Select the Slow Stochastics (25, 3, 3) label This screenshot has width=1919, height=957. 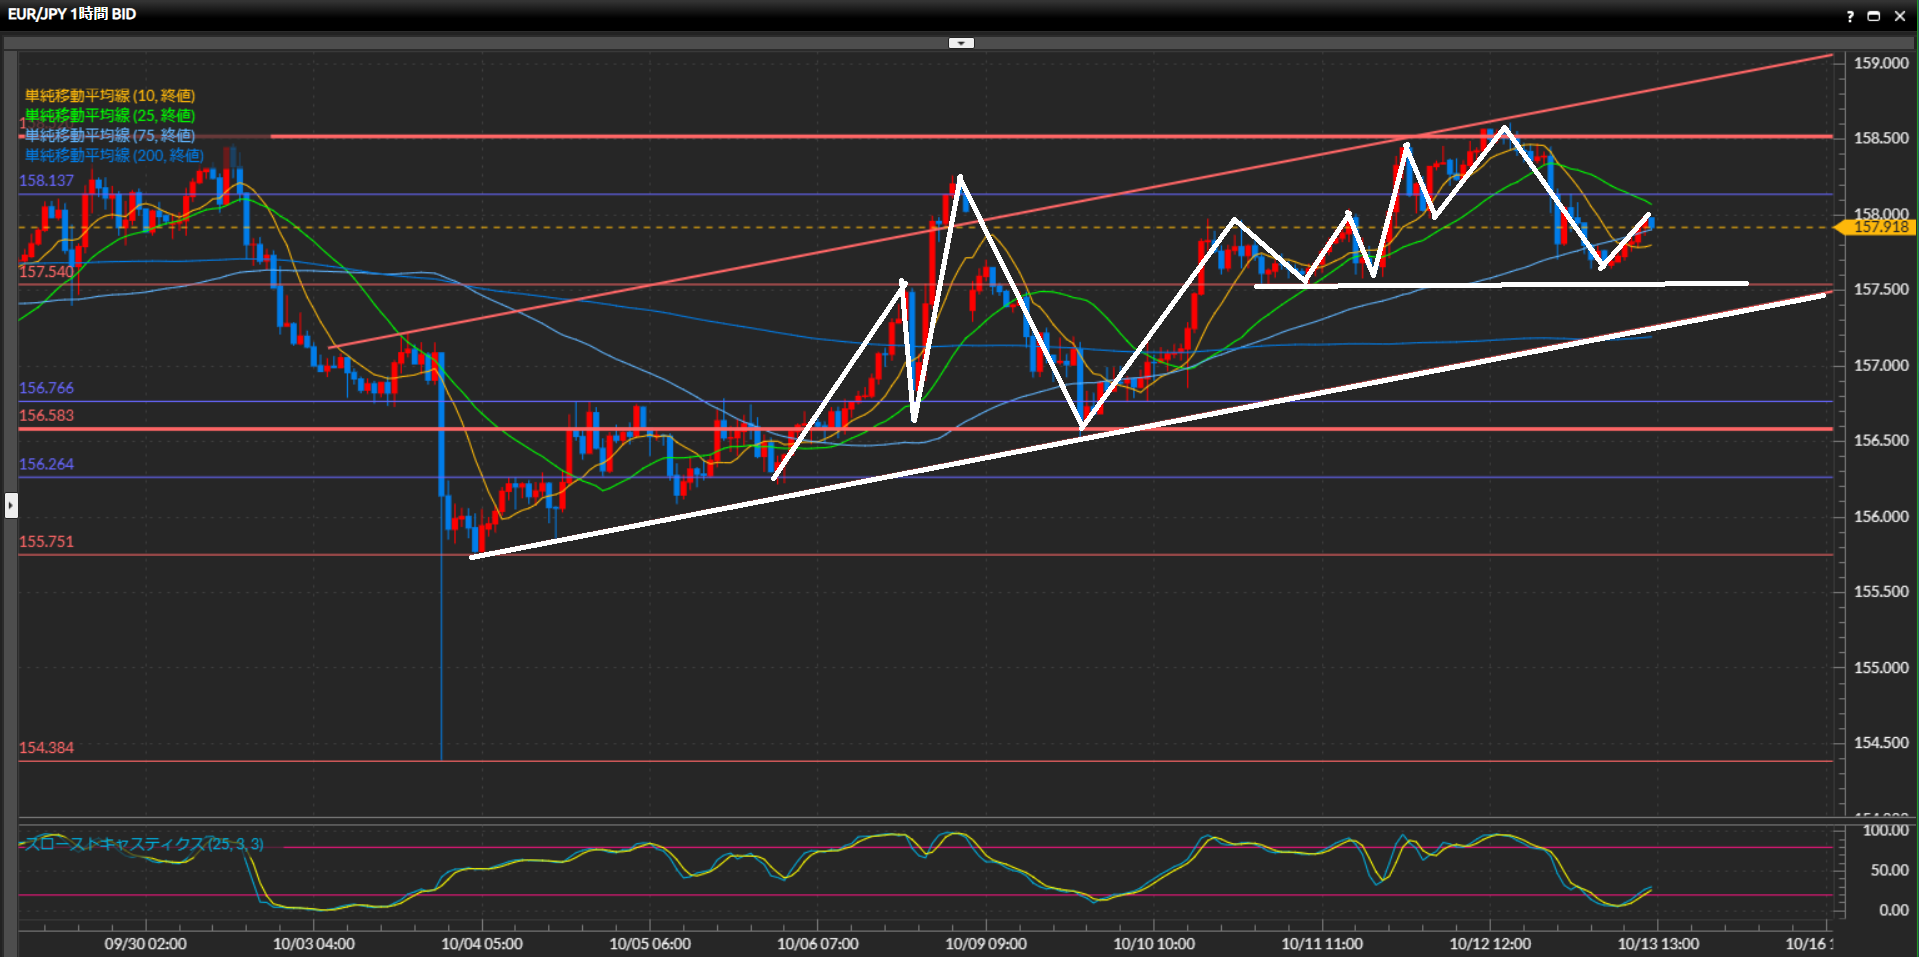(x=143, y=844)
